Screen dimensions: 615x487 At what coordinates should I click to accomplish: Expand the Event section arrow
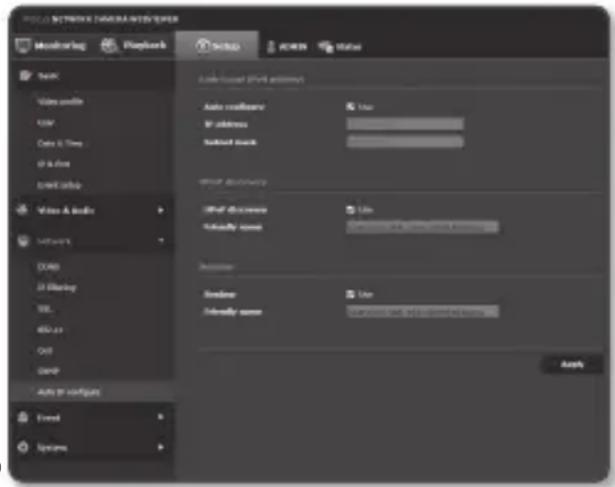pos(160,416)
